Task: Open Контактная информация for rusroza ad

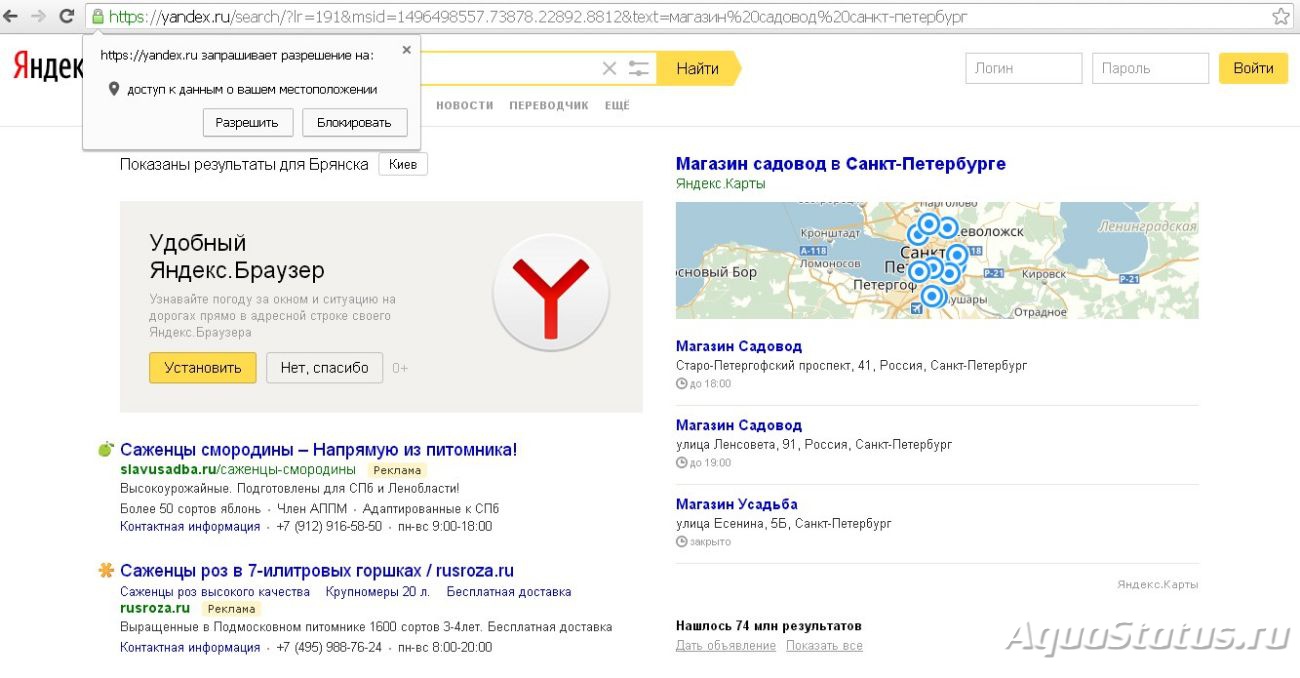Action: pos(190,647)
